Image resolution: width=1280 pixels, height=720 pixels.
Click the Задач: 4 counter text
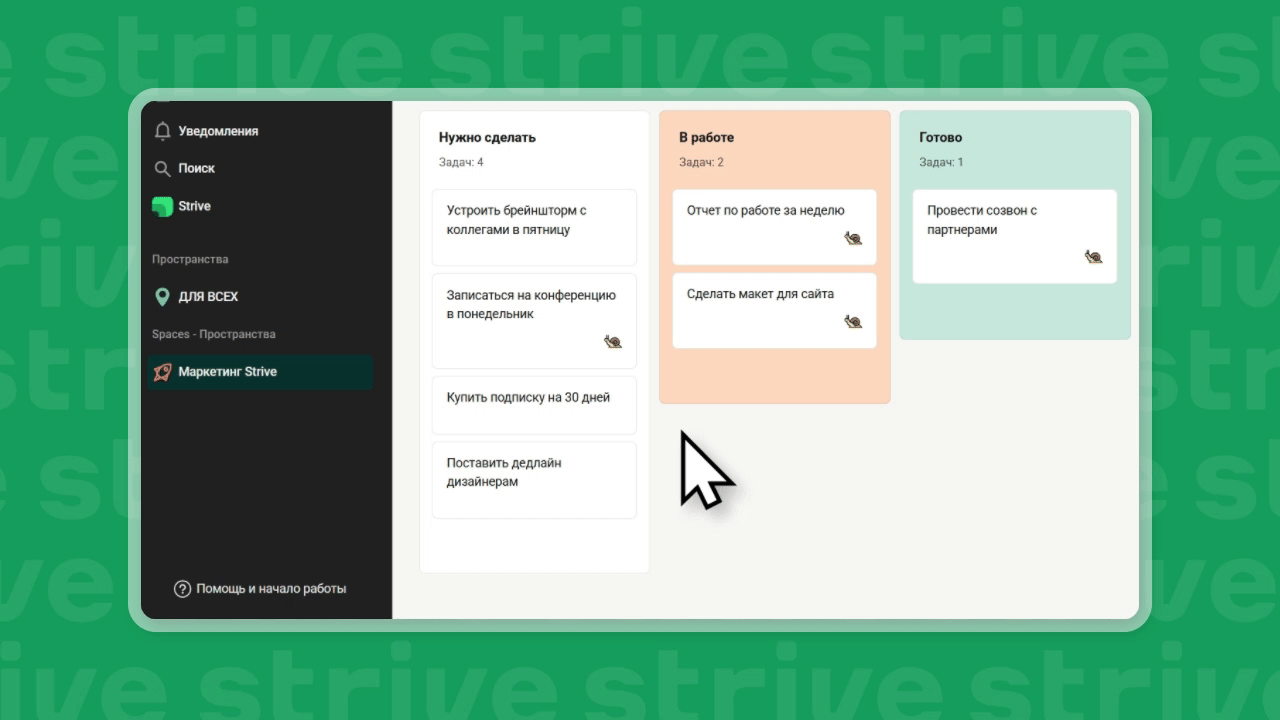(x=461, y=162)
